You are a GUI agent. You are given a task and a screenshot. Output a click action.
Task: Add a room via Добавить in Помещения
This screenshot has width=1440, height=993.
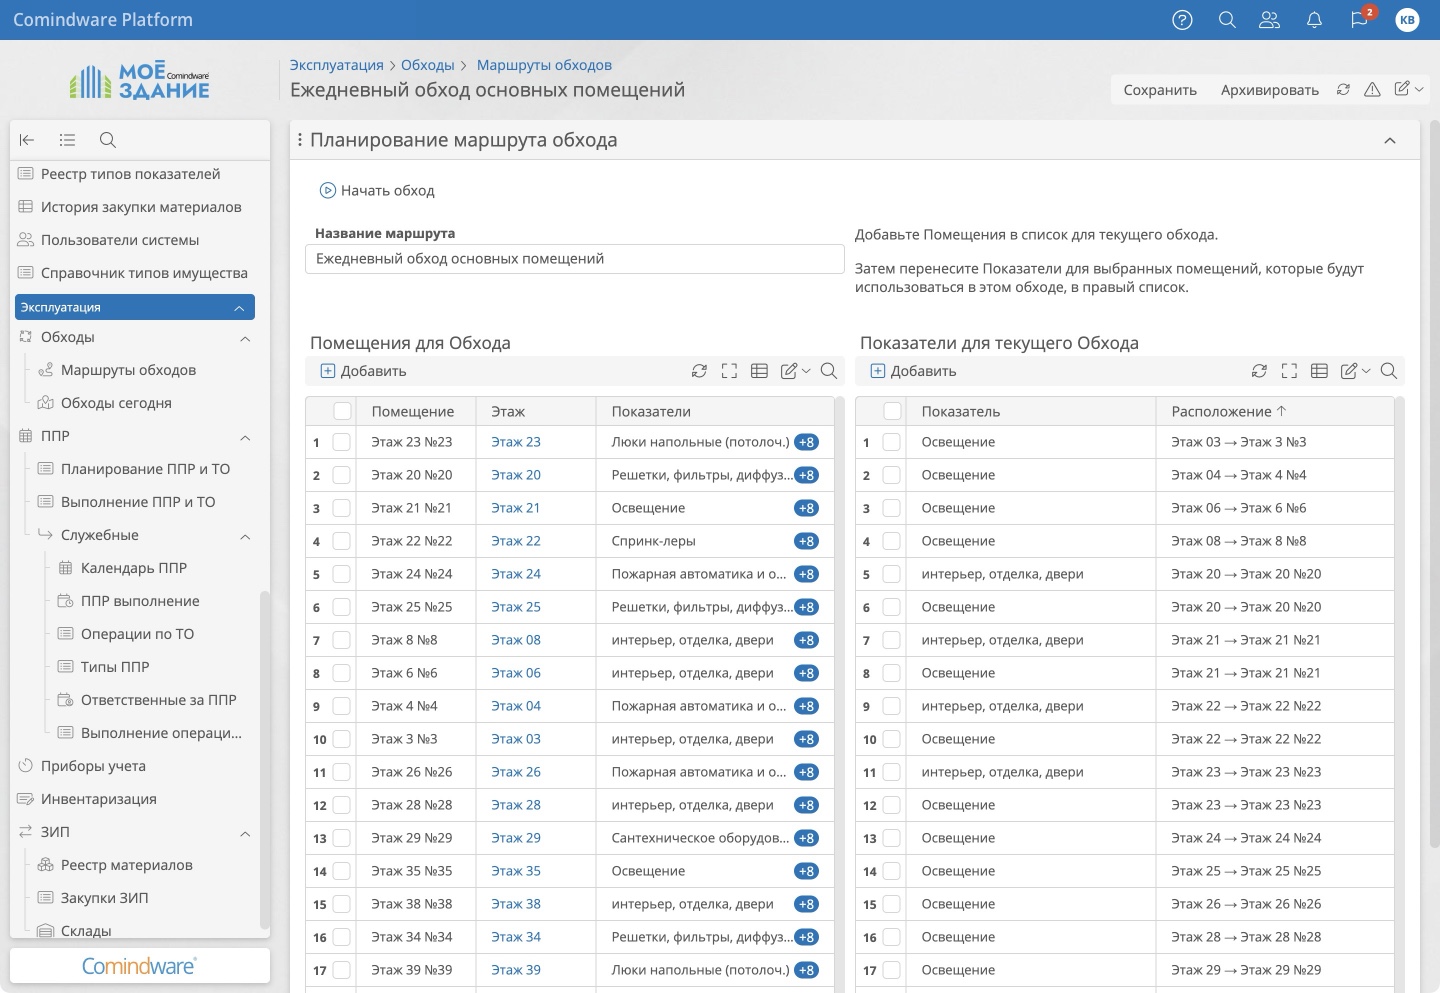click(x=363, y=371)
